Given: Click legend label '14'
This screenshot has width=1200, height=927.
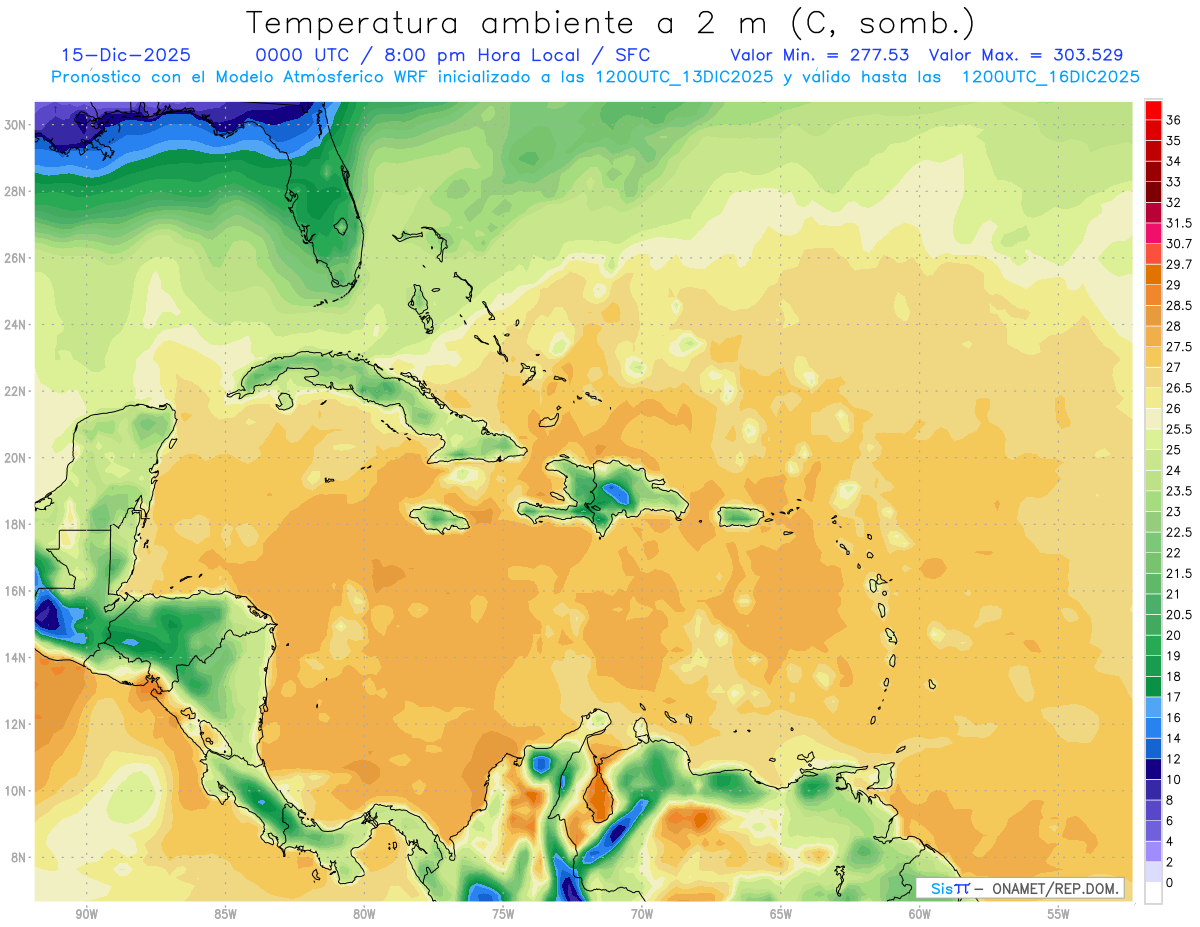Looking at the screenshot, I should (x=1174, y=738).
